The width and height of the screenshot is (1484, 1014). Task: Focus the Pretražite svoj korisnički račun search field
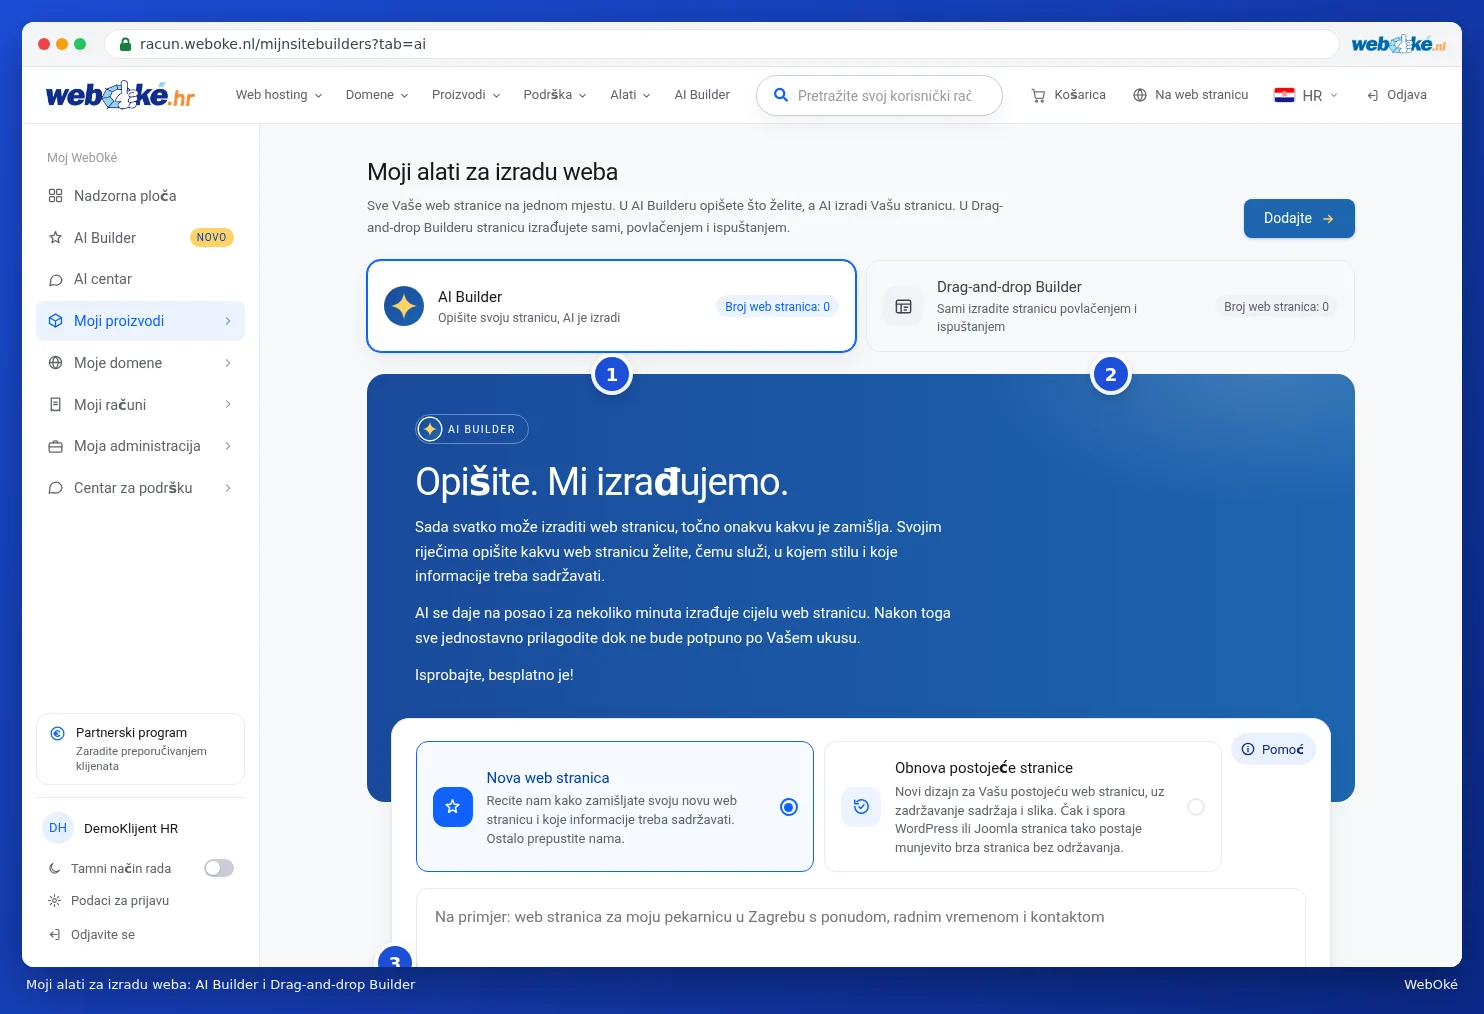[880, 96]
